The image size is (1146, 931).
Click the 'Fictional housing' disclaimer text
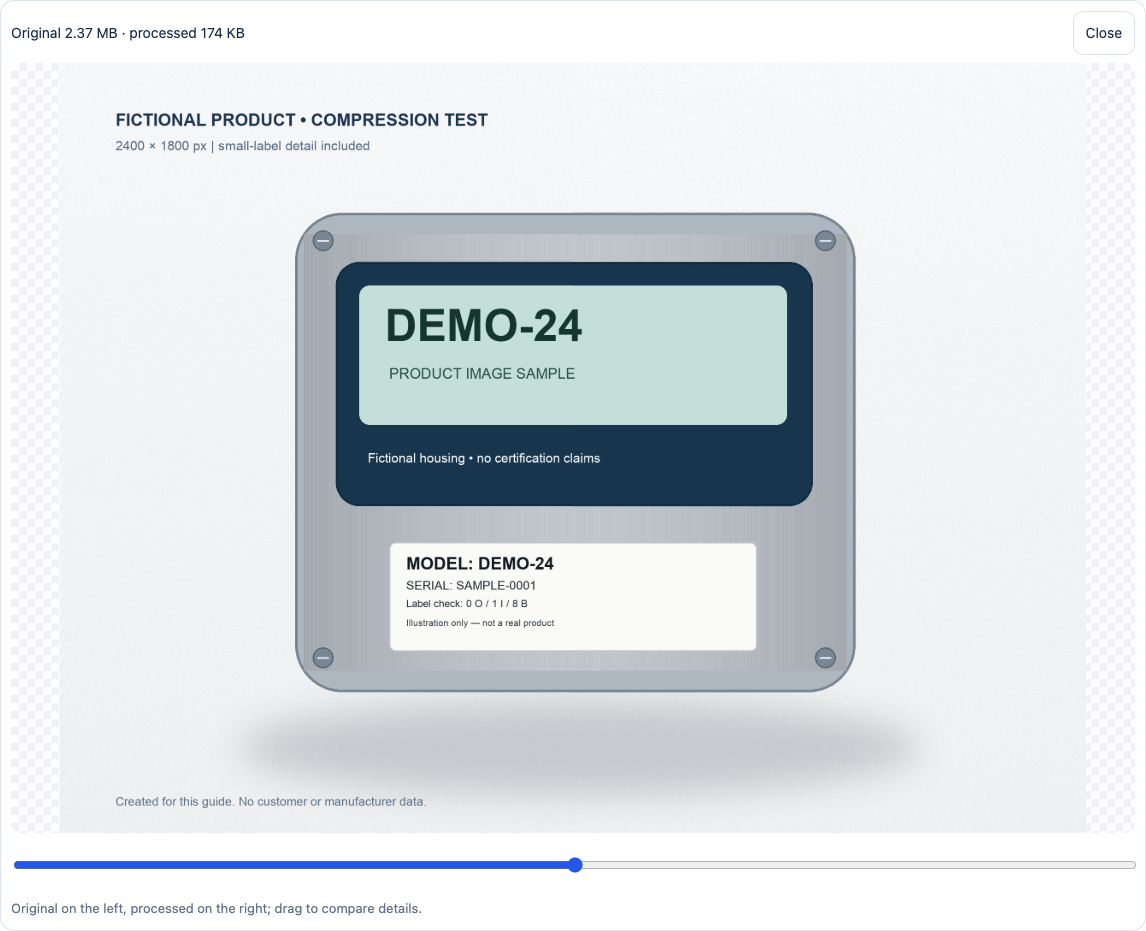[484, 458]
